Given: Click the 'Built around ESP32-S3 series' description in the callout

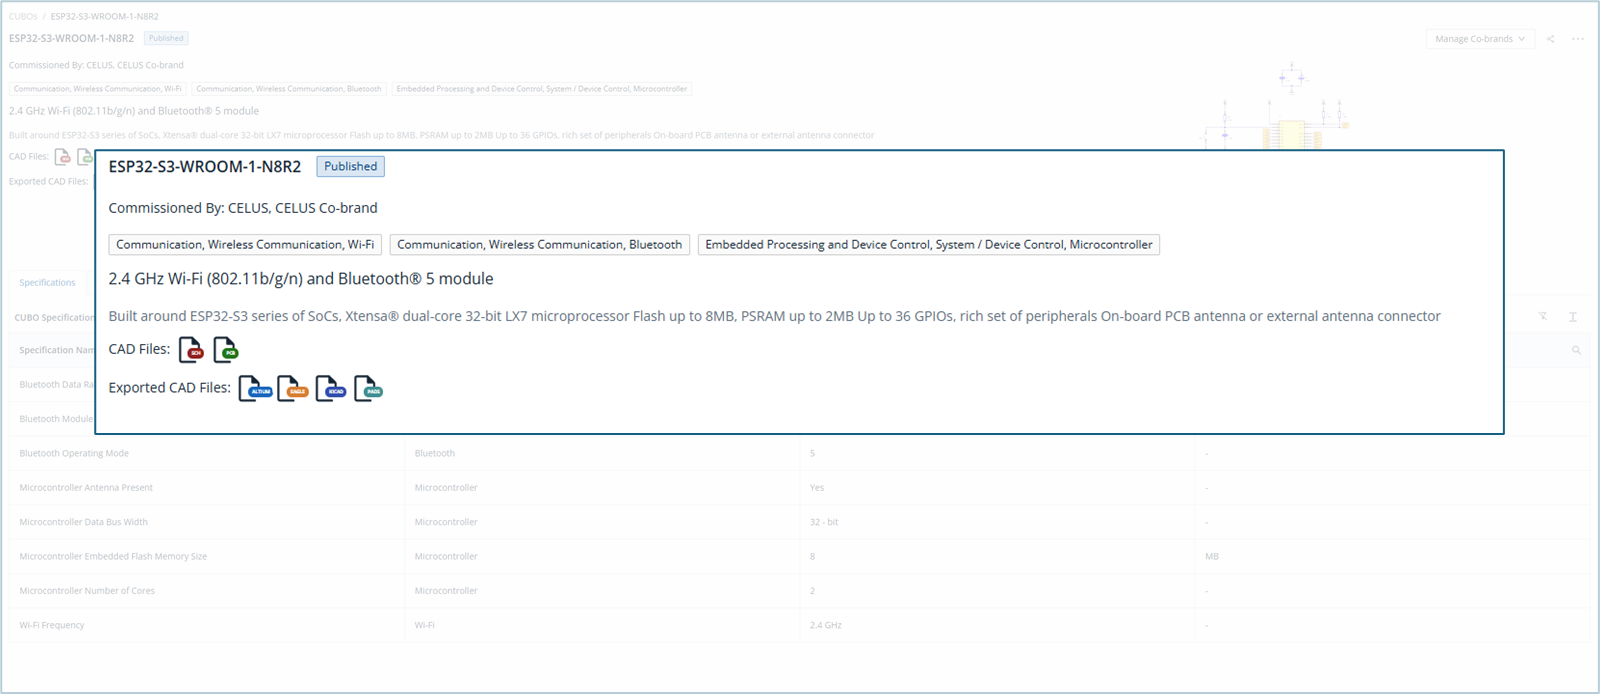Looking at the screenshot, I should (775, 316).
